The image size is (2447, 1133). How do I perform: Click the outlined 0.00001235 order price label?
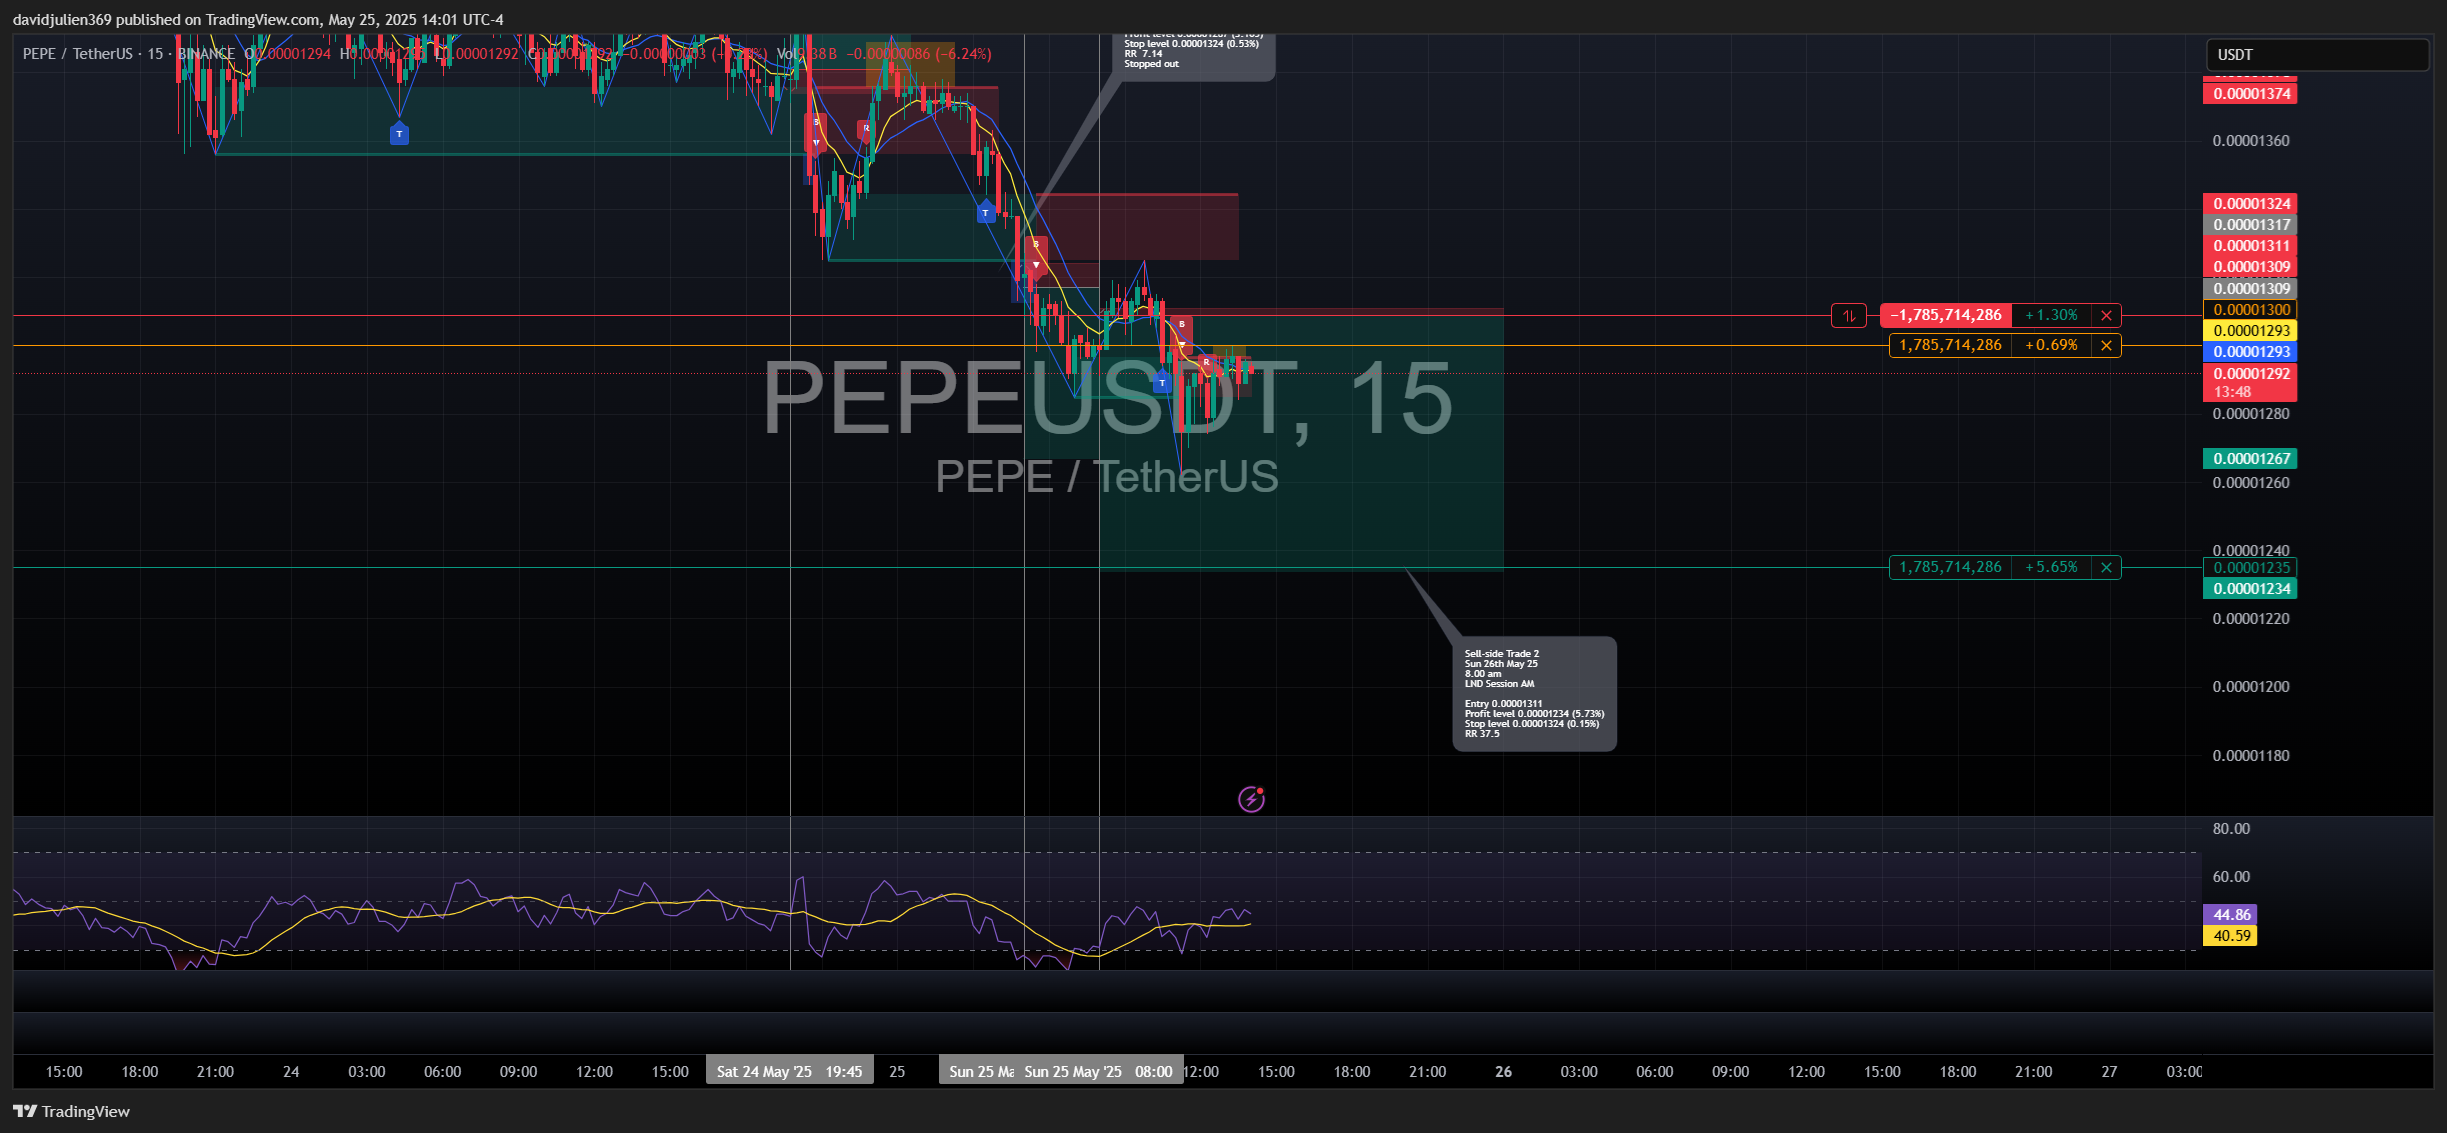(2250, 568)
